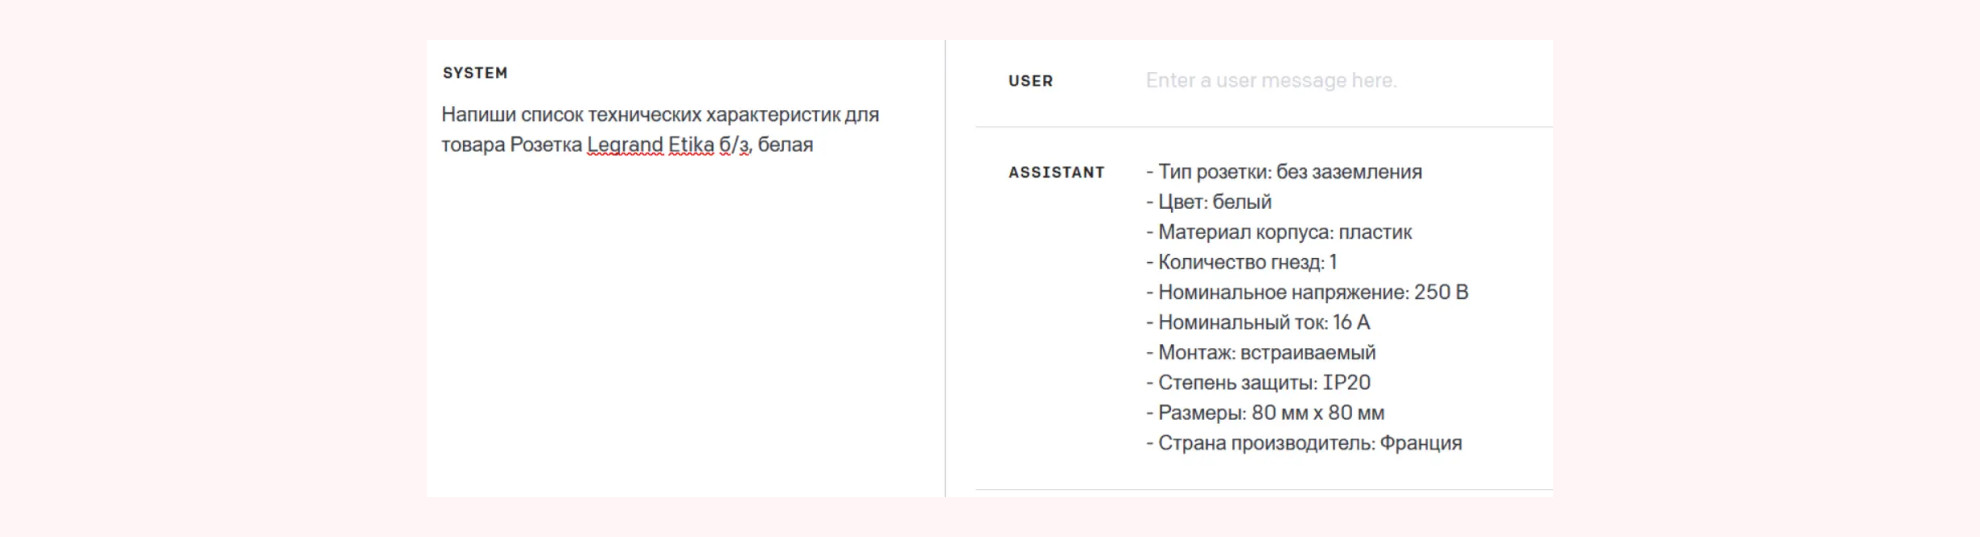Click the underlined word "Etika"
1980x537 pixels.
(690, 145)
